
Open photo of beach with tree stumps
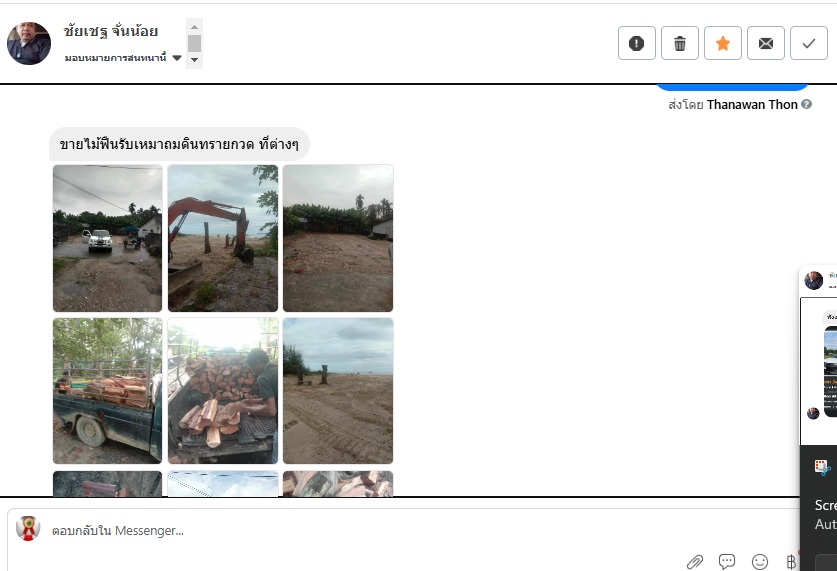(x=338, y=391)
